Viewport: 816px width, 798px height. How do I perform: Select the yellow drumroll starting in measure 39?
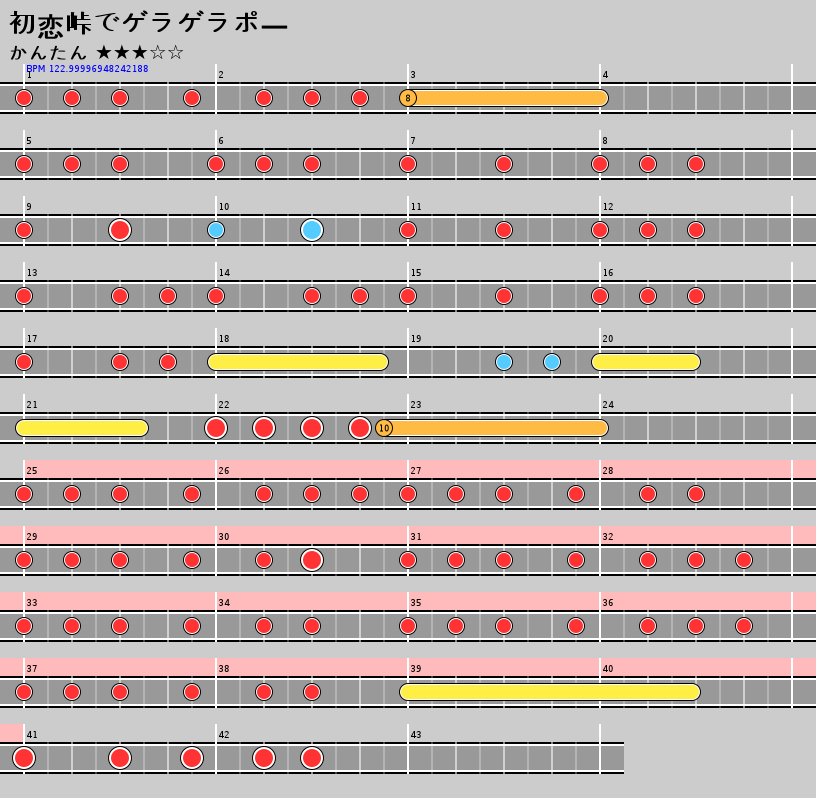(550, 692)
